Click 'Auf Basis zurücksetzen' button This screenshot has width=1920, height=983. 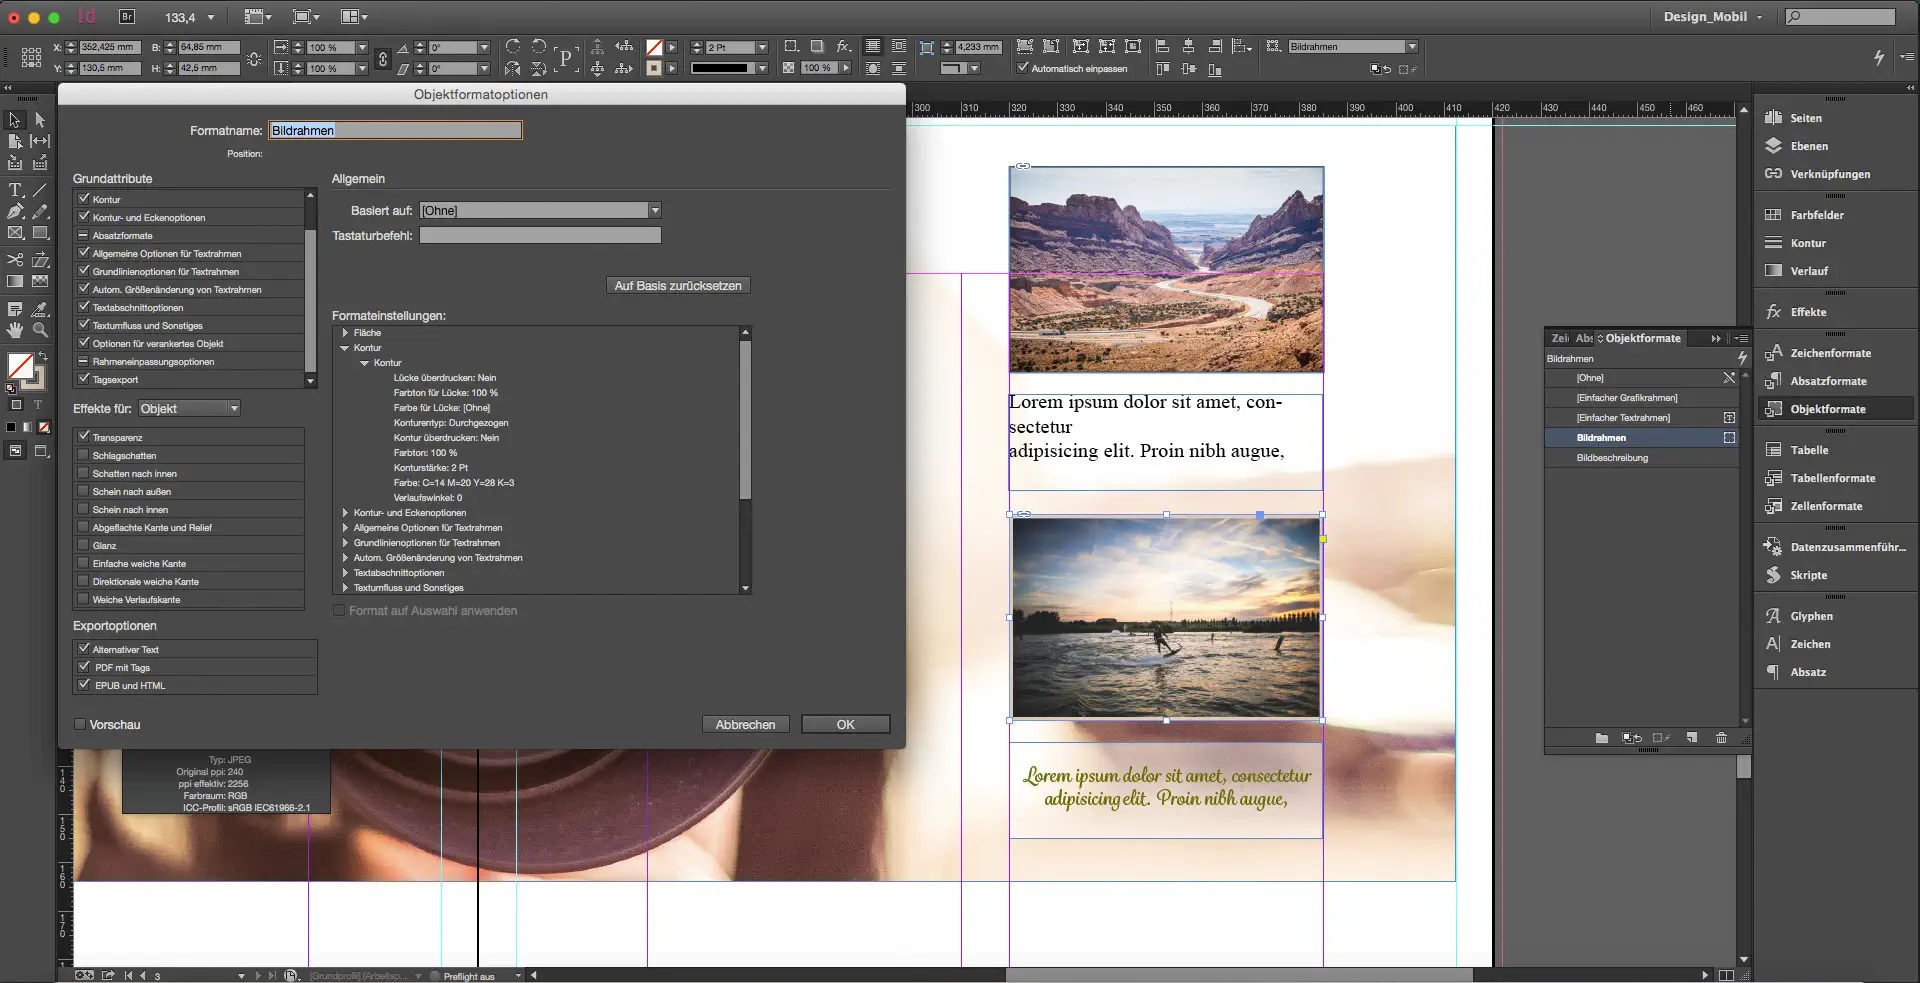[x=678, y=285]
